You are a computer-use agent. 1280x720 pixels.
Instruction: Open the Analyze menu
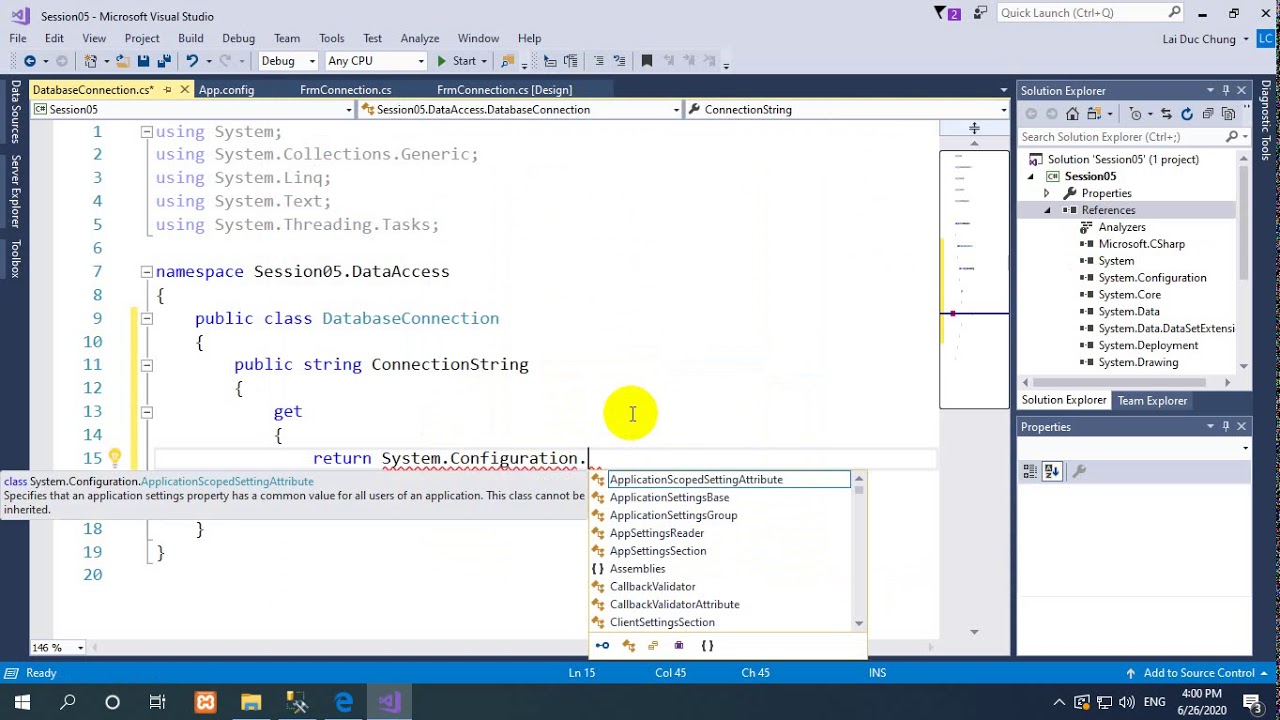pyautogui.click(x=420, y=38)
